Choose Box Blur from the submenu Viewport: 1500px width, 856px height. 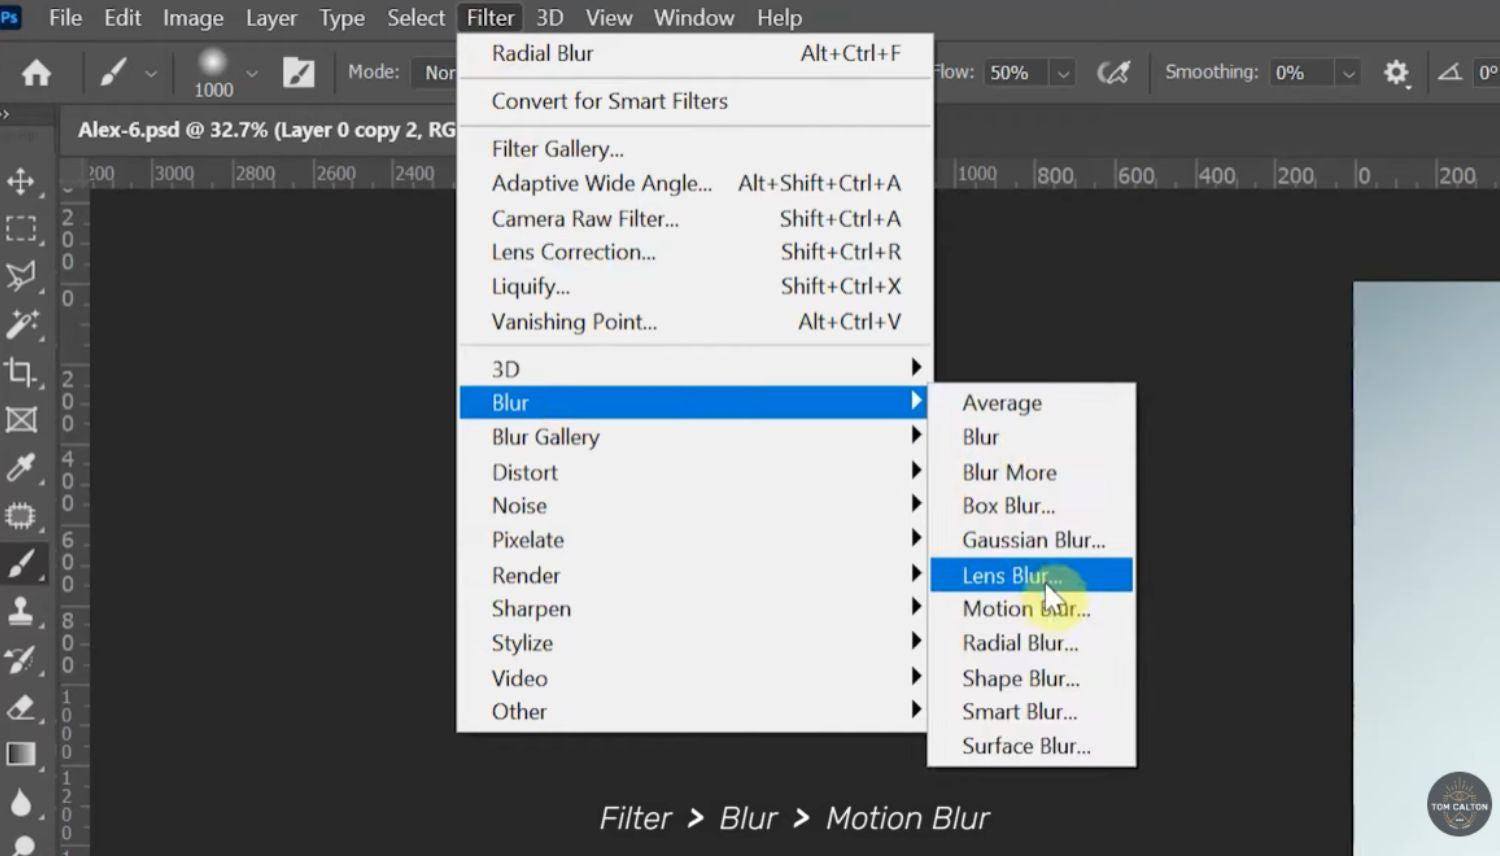(1031, 506)
